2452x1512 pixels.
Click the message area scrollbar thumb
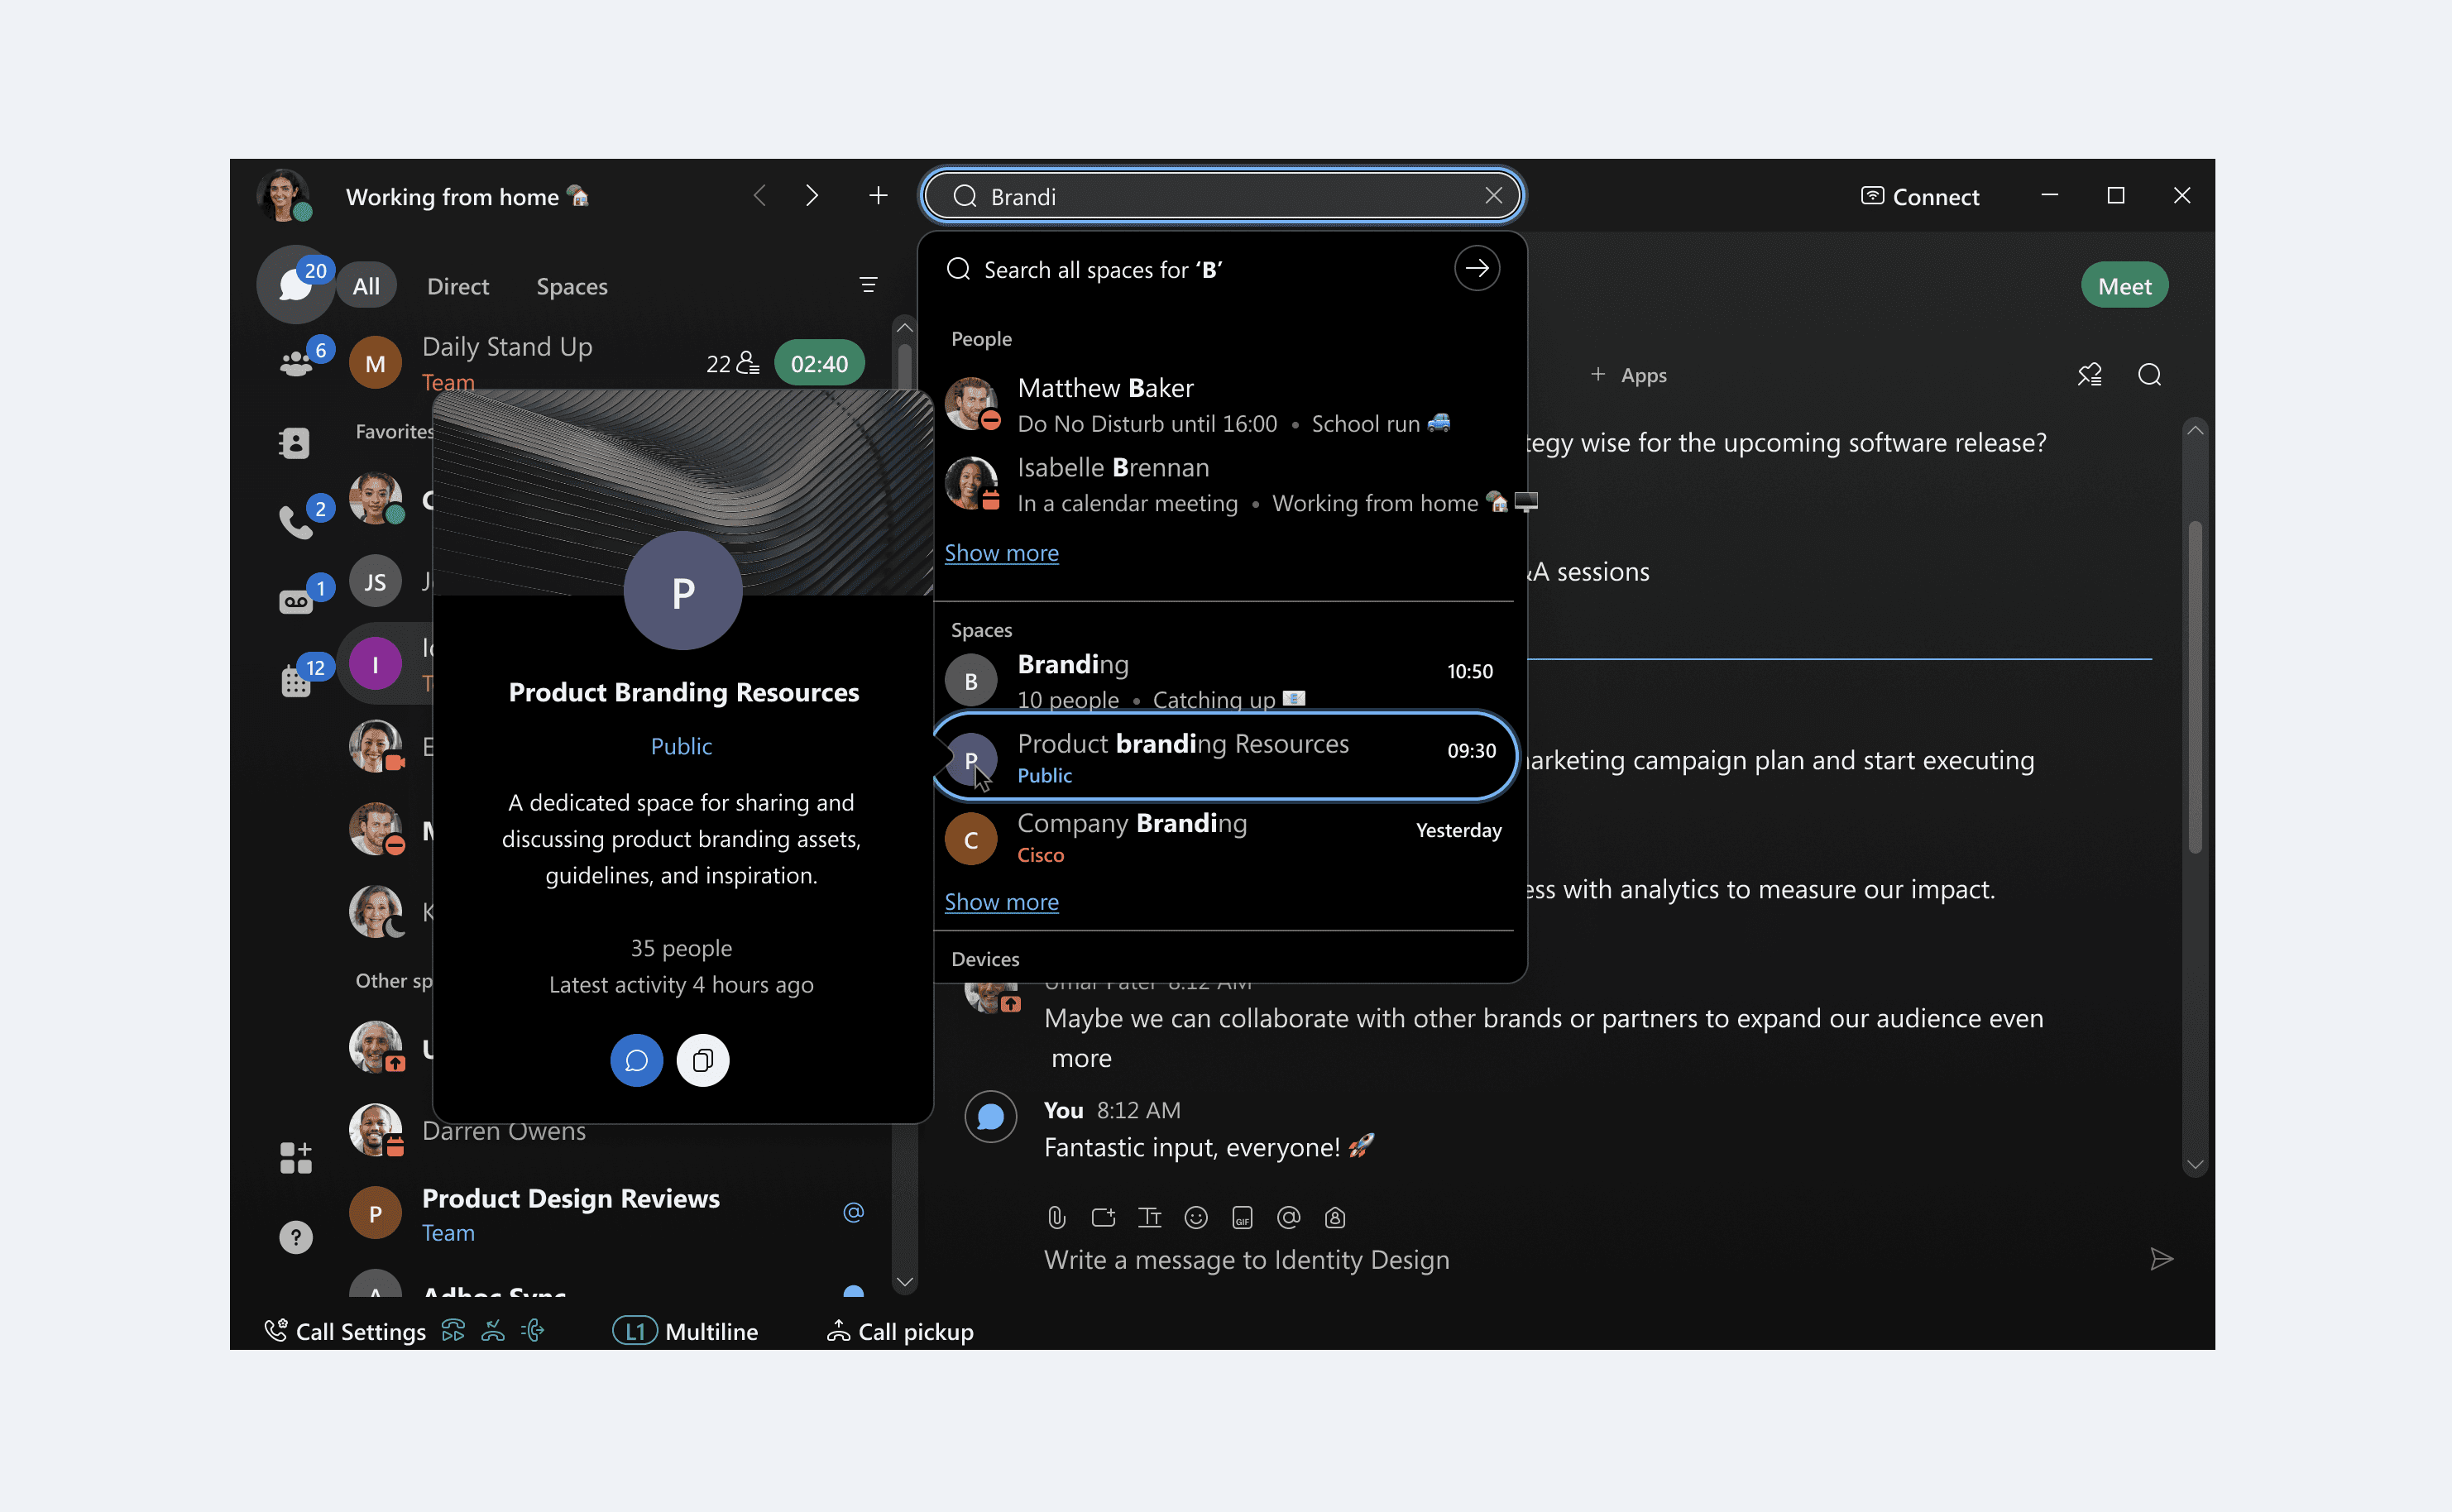tap(2195, 687)
